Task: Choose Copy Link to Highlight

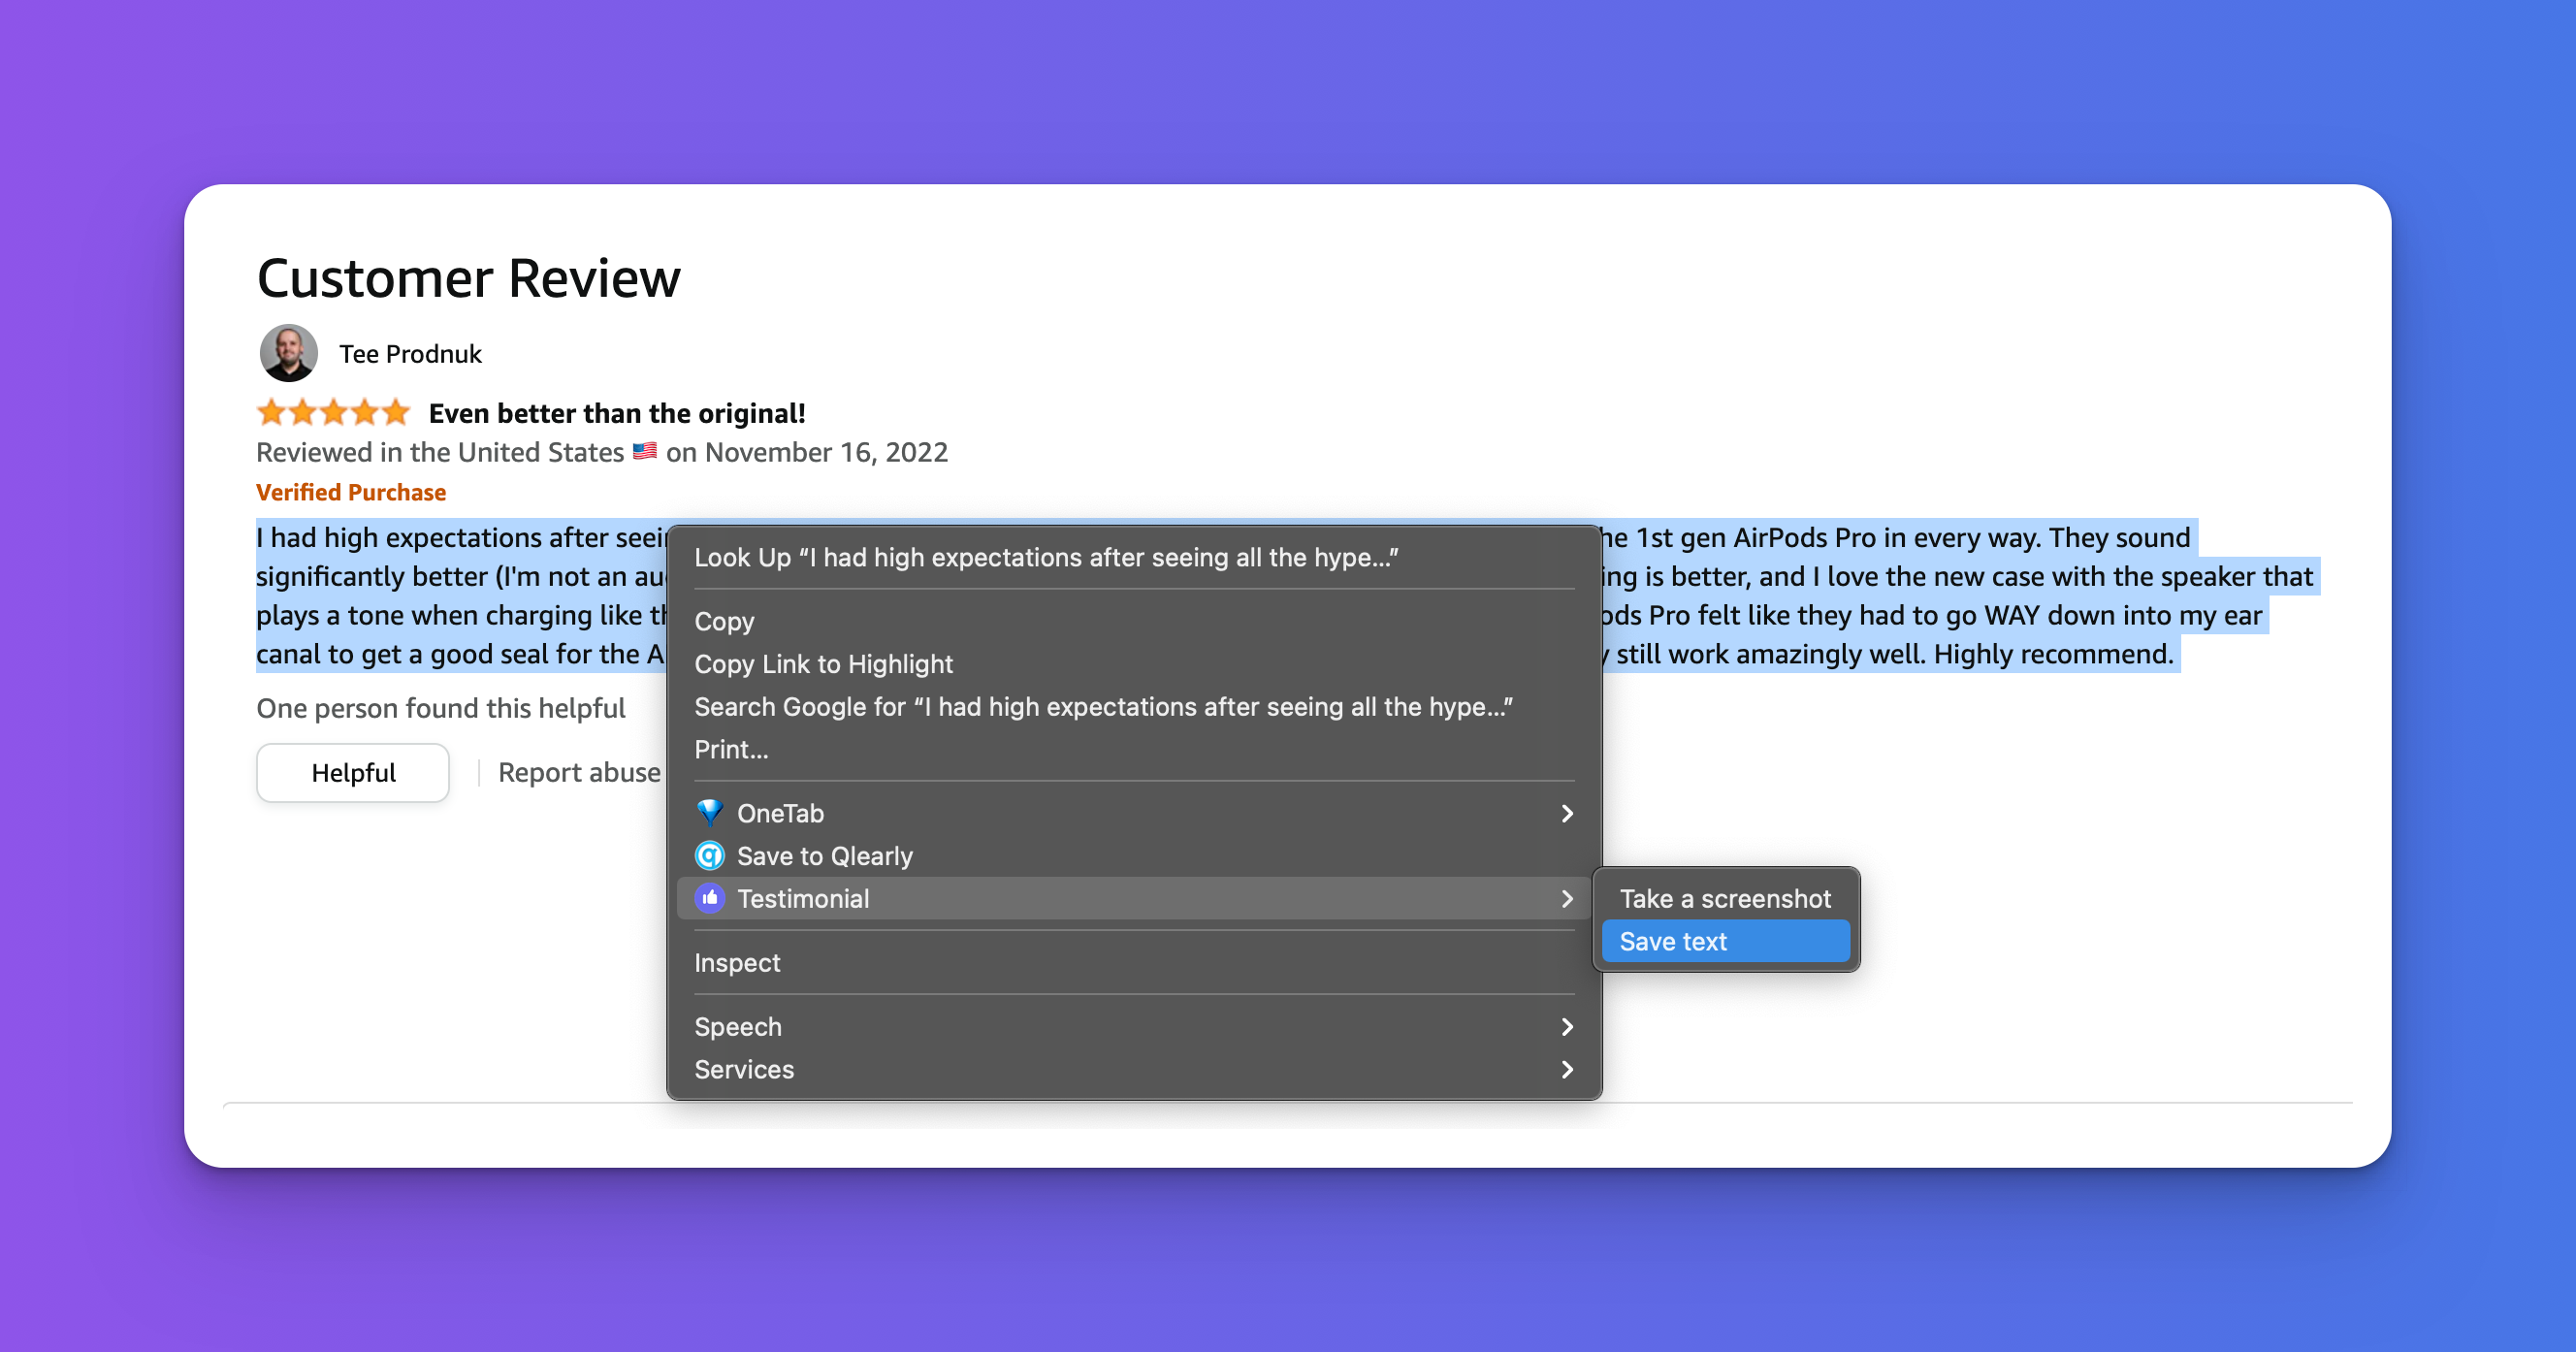Action: [x=823, y=664]
